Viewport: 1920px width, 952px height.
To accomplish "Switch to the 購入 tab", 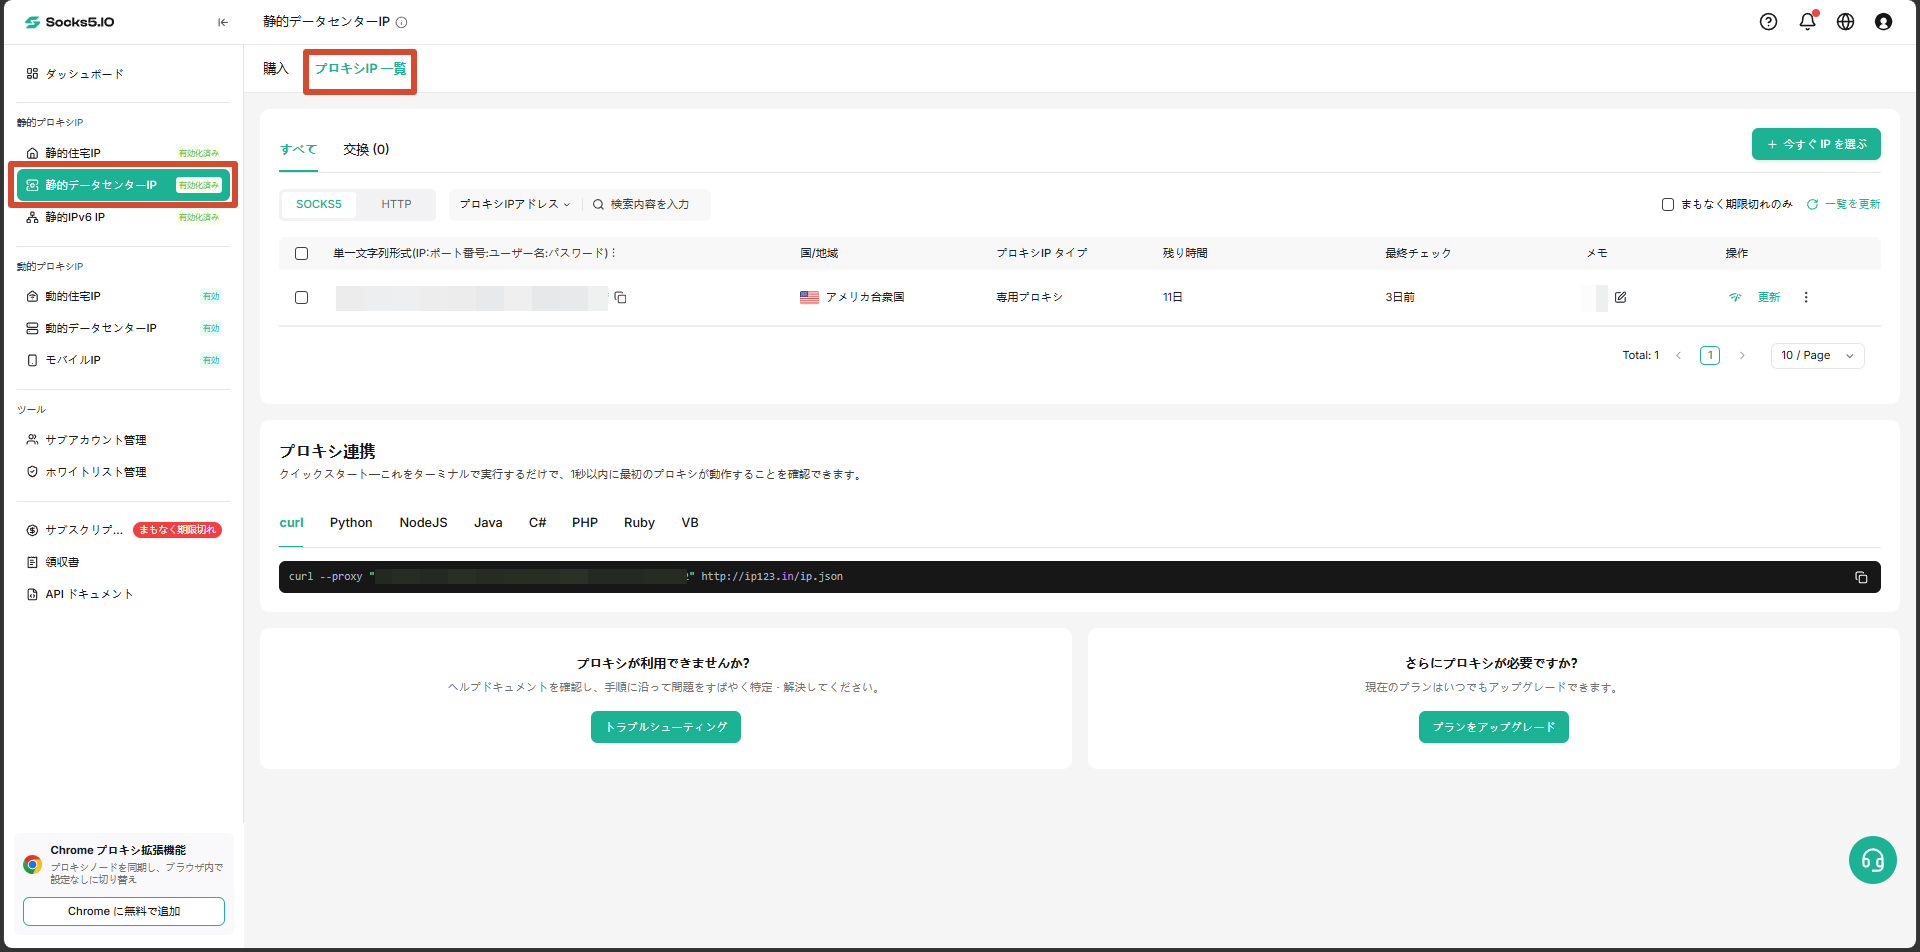I will [276, 69].
